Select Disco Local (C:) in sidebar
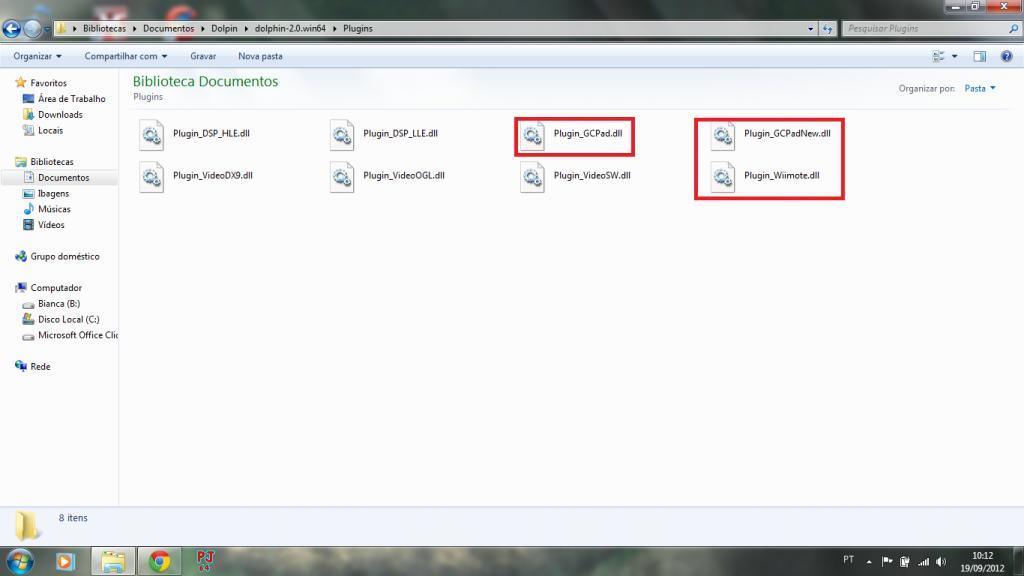 (69, 319)
